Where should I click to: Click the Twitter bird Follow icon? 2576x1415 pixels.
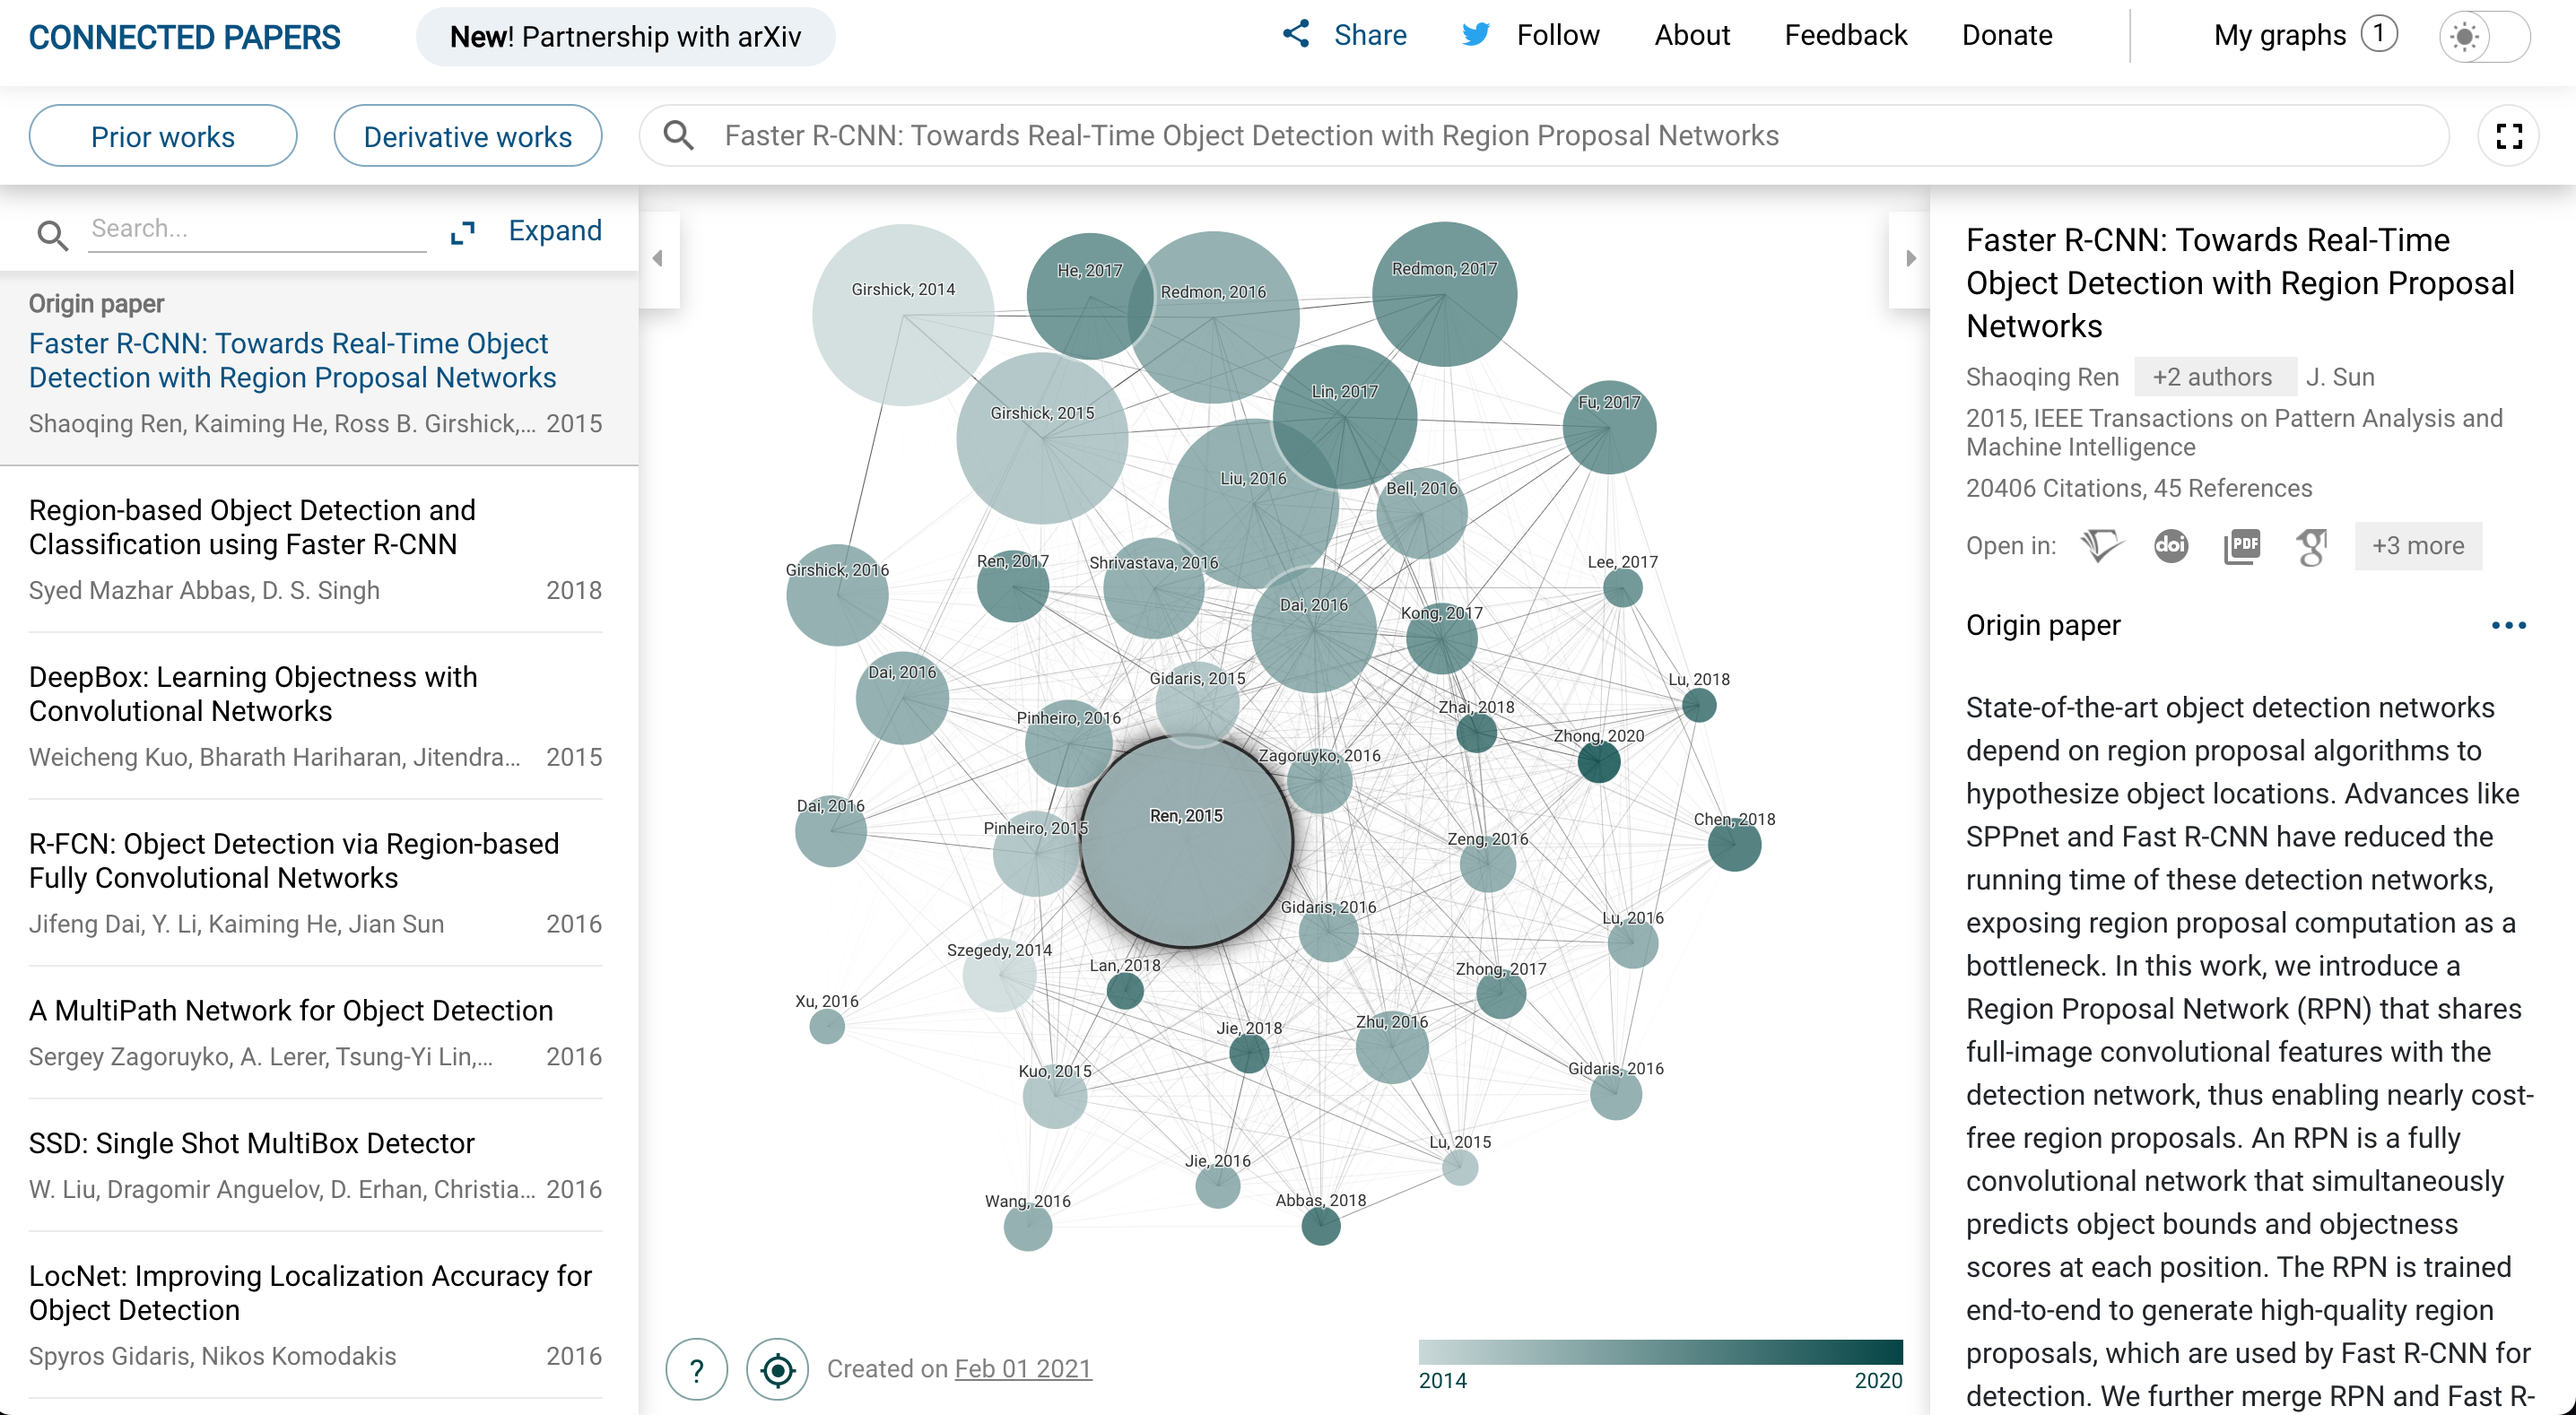point(1475,35)
